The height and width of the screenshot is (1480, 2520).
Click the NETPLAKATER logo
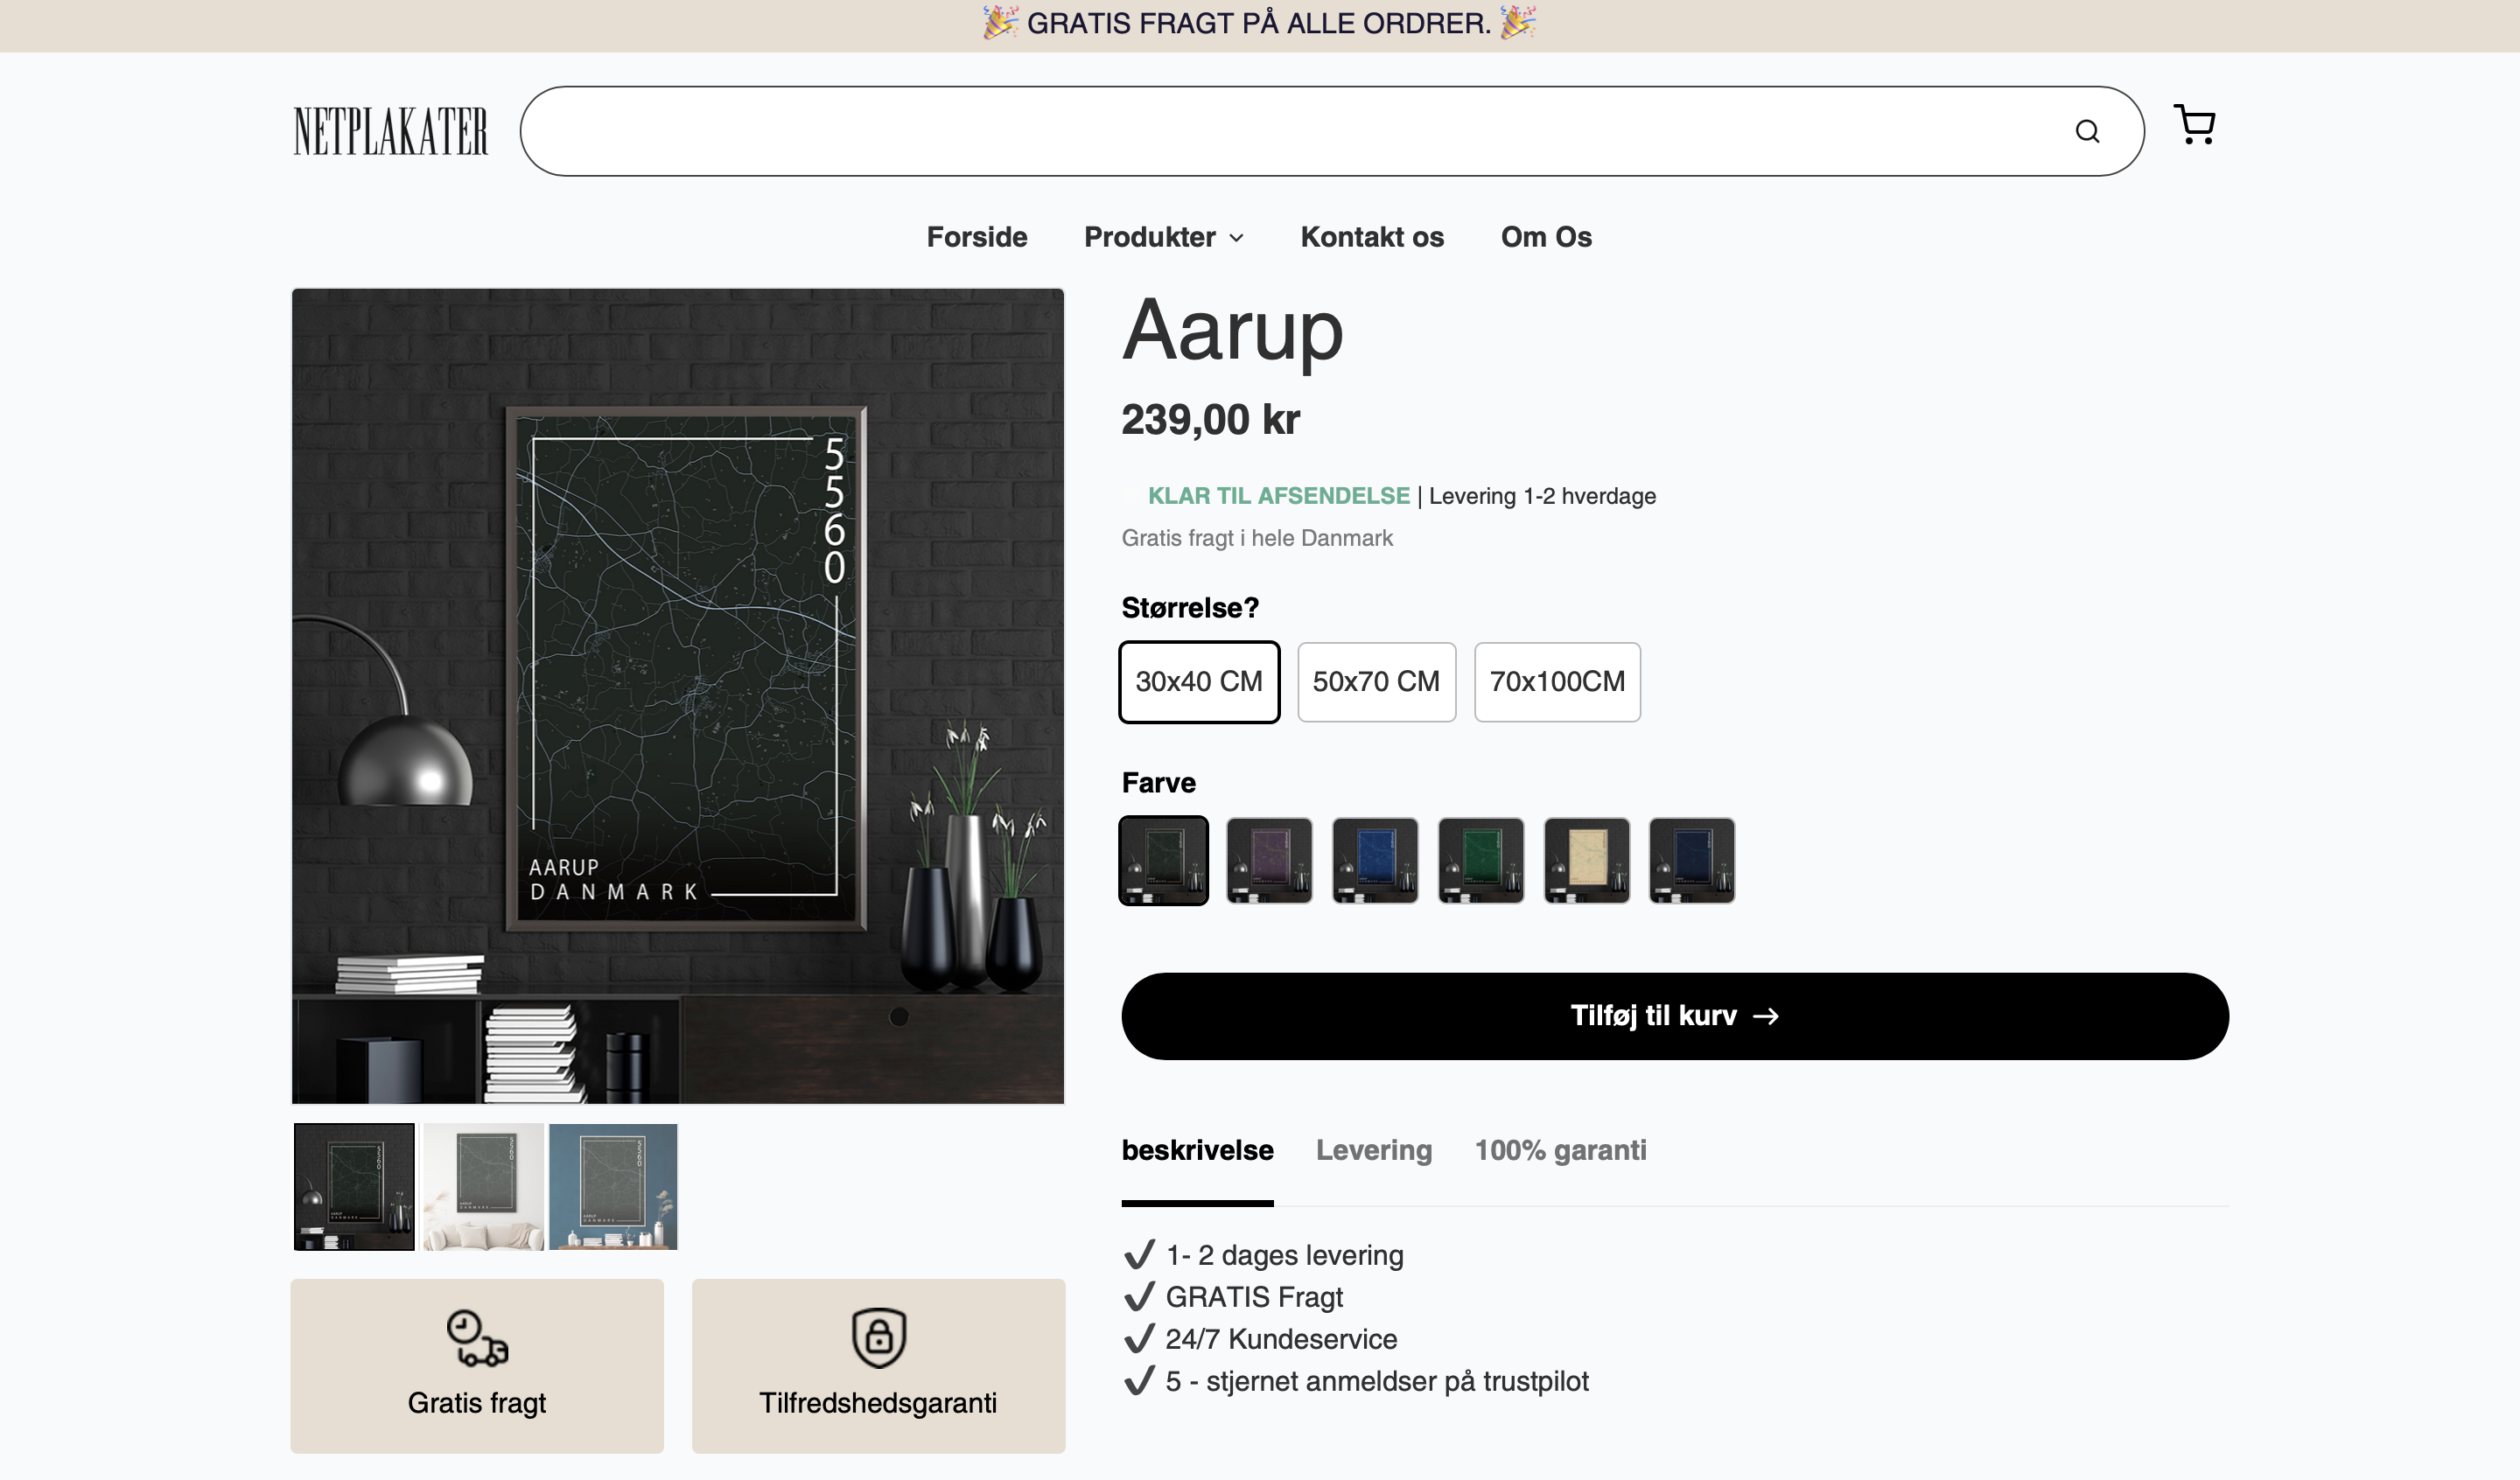point(390,131)
